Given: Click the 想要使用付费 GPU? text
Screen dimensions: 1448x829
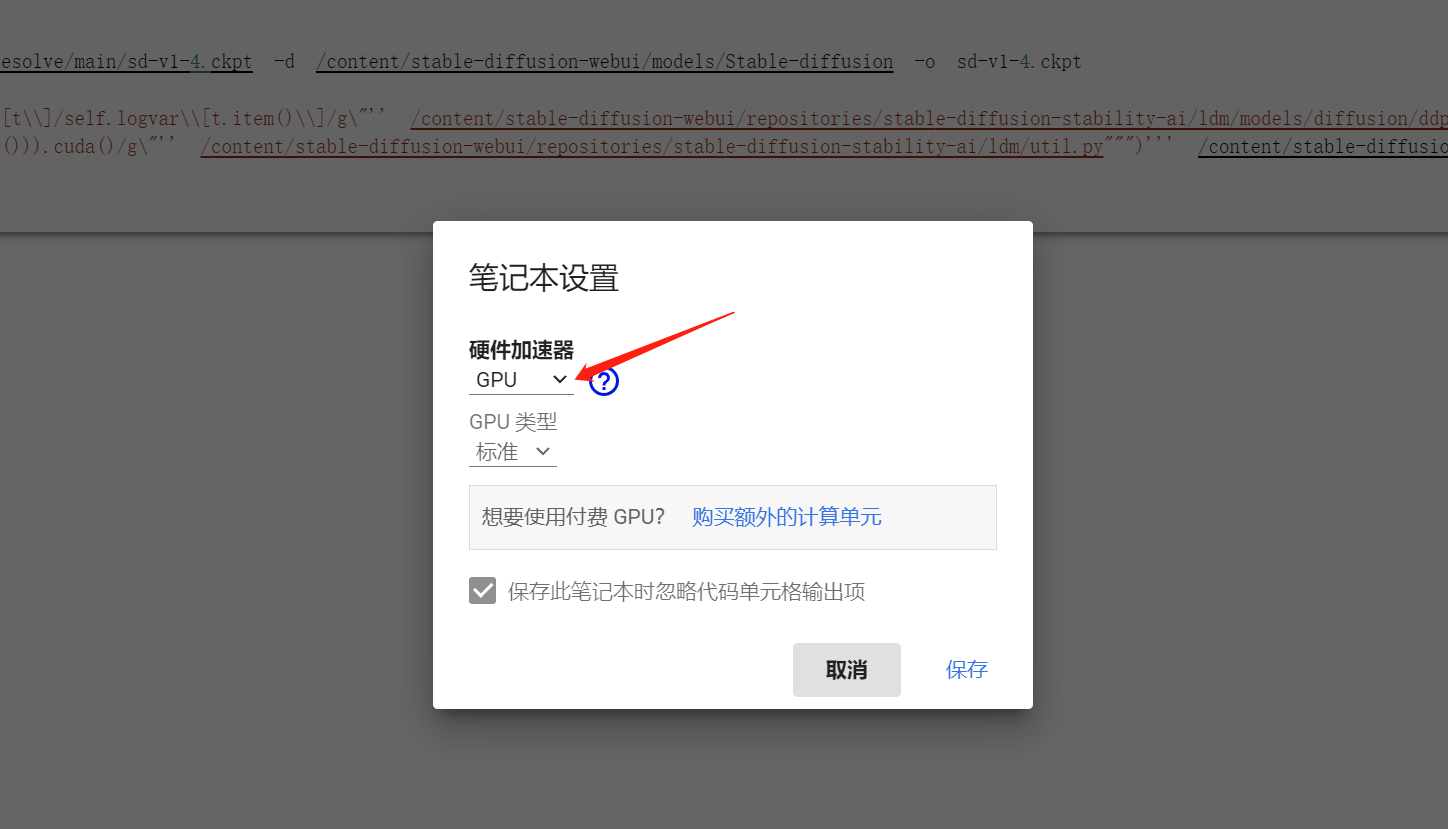Looking at the screenshot, I should [x=573, y=517].
